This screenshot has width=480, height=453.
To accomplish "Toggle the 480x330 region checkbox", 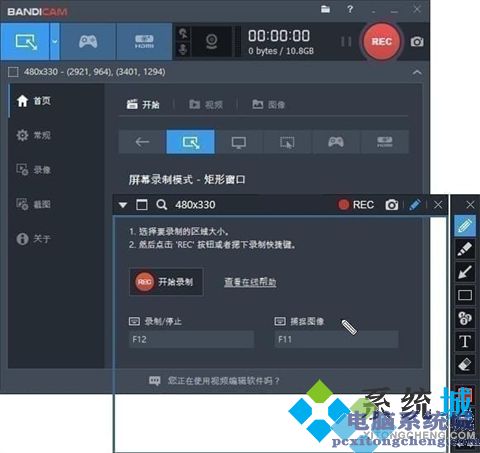I will click(13, 72).
